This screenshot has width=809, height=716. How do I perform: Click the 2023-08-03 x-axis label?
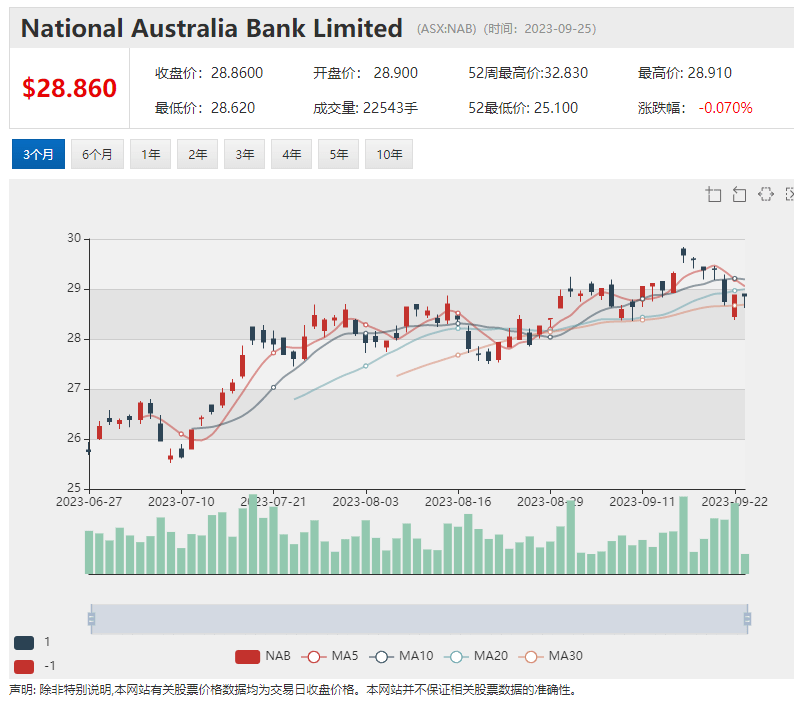click(366, 502)
